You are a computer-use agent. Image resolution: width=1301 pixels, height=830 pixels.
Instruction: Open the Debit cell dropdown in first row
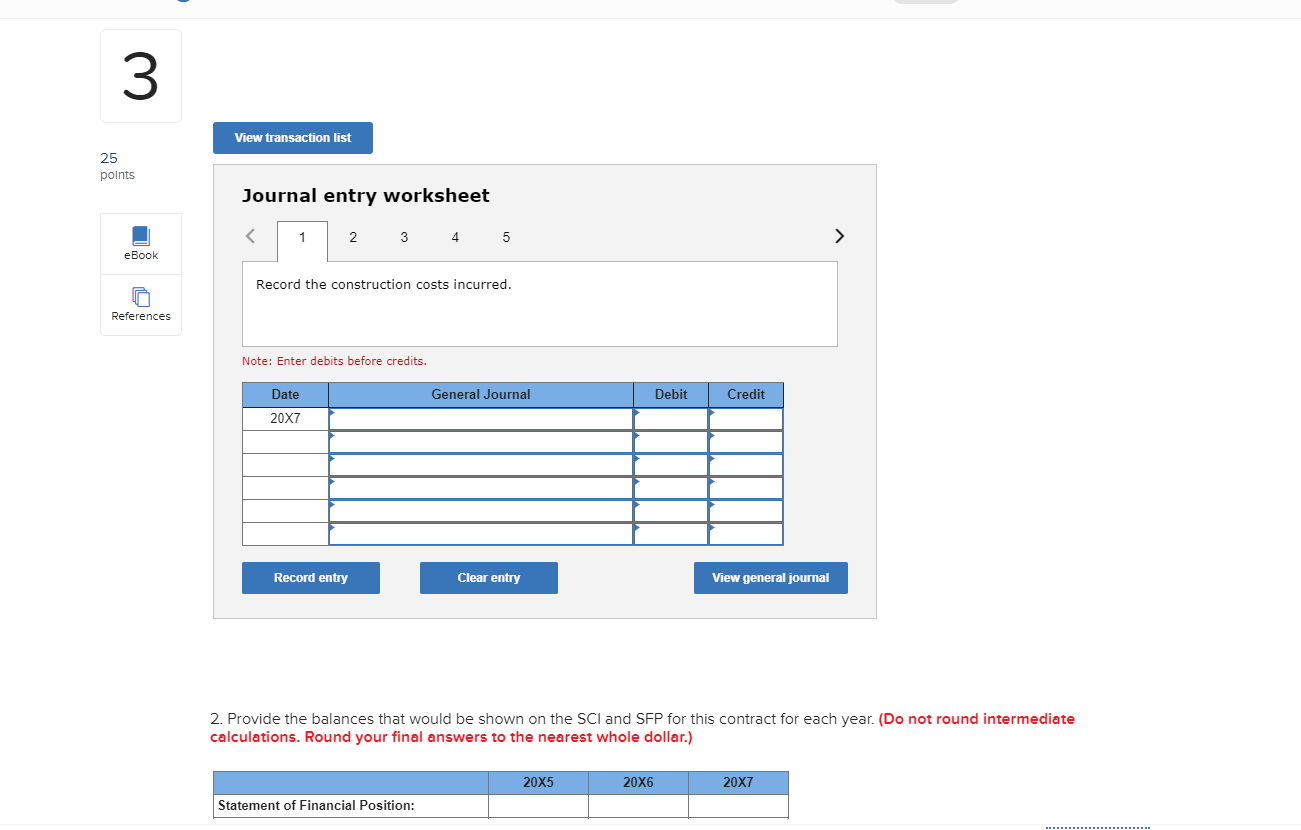(x=670, y=418)
